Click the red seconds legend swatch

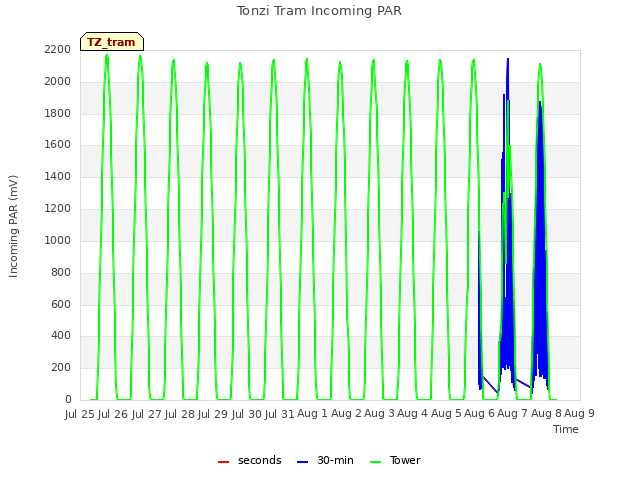coord(223,462)
